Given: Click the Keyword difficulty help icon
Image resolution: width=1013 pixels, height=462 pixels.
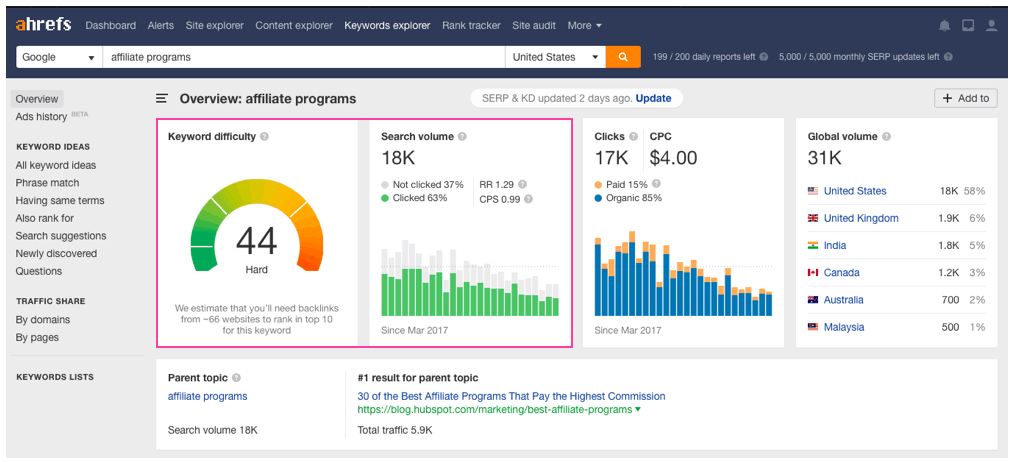Looking at the screenshot, I should tap(264, 136).
